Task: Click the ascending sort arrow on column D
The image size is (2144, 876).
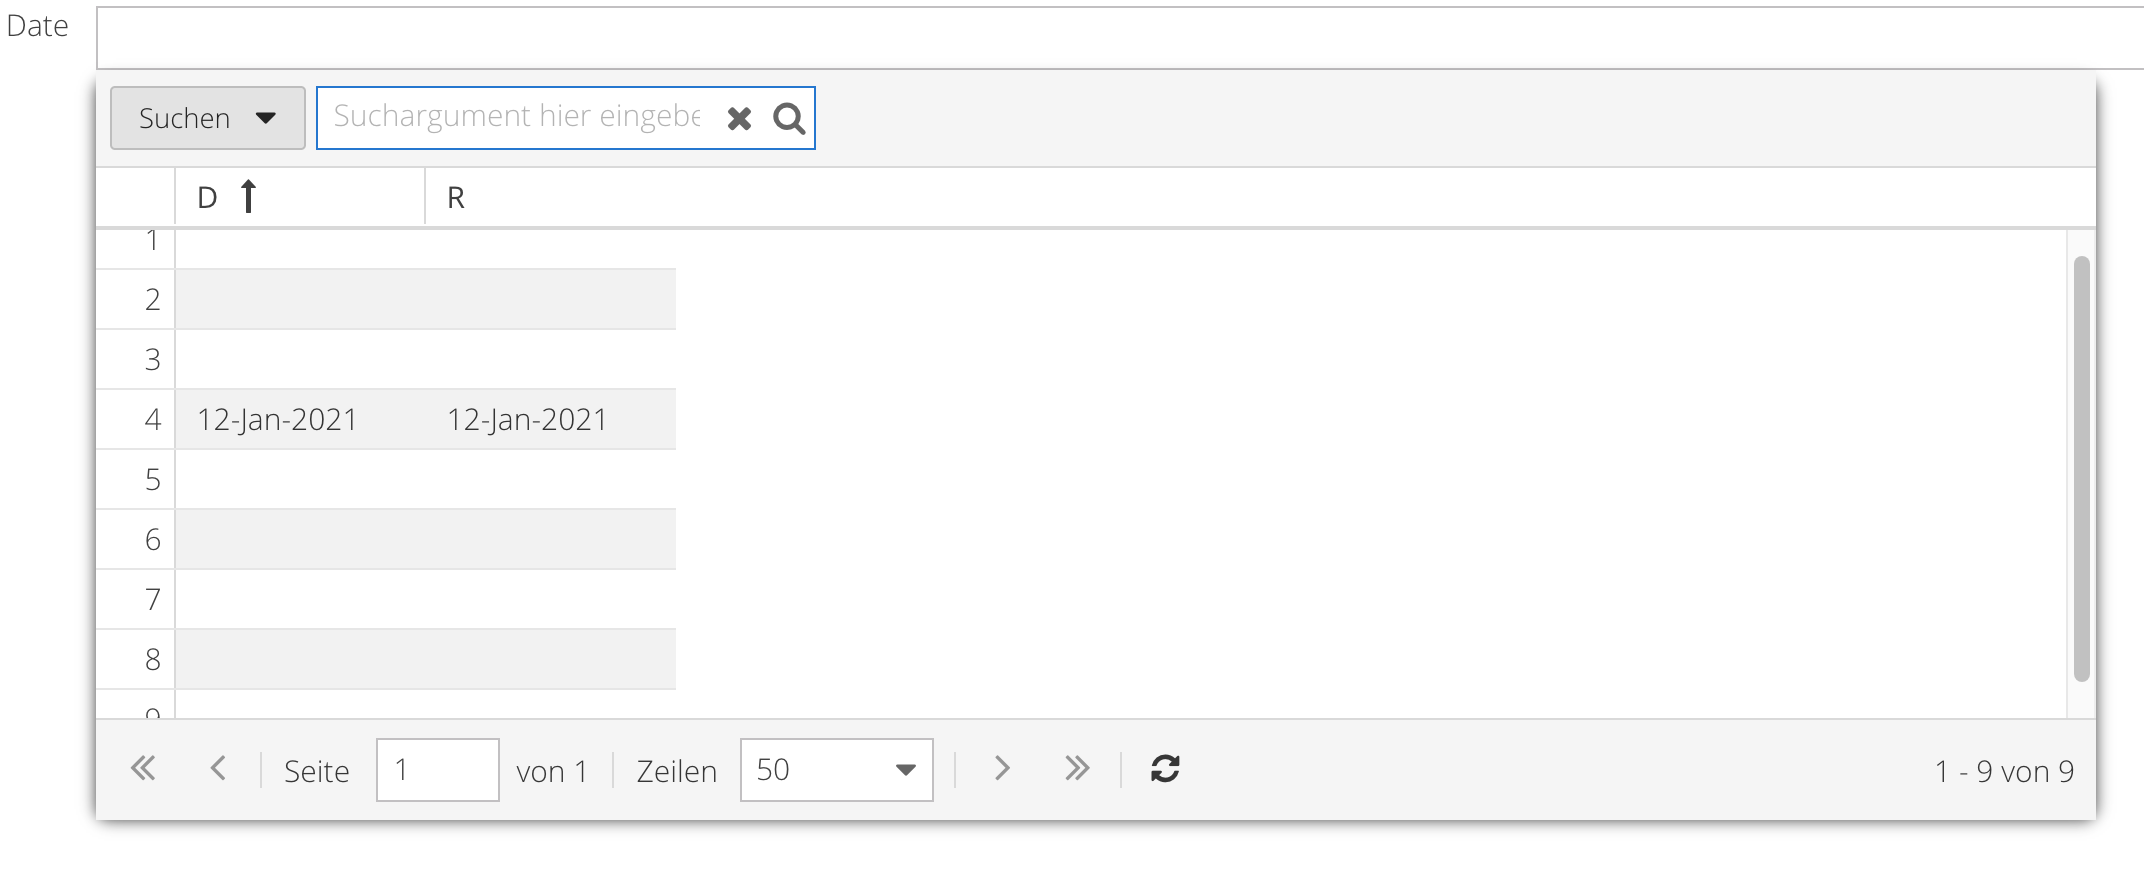Action: 247,196
